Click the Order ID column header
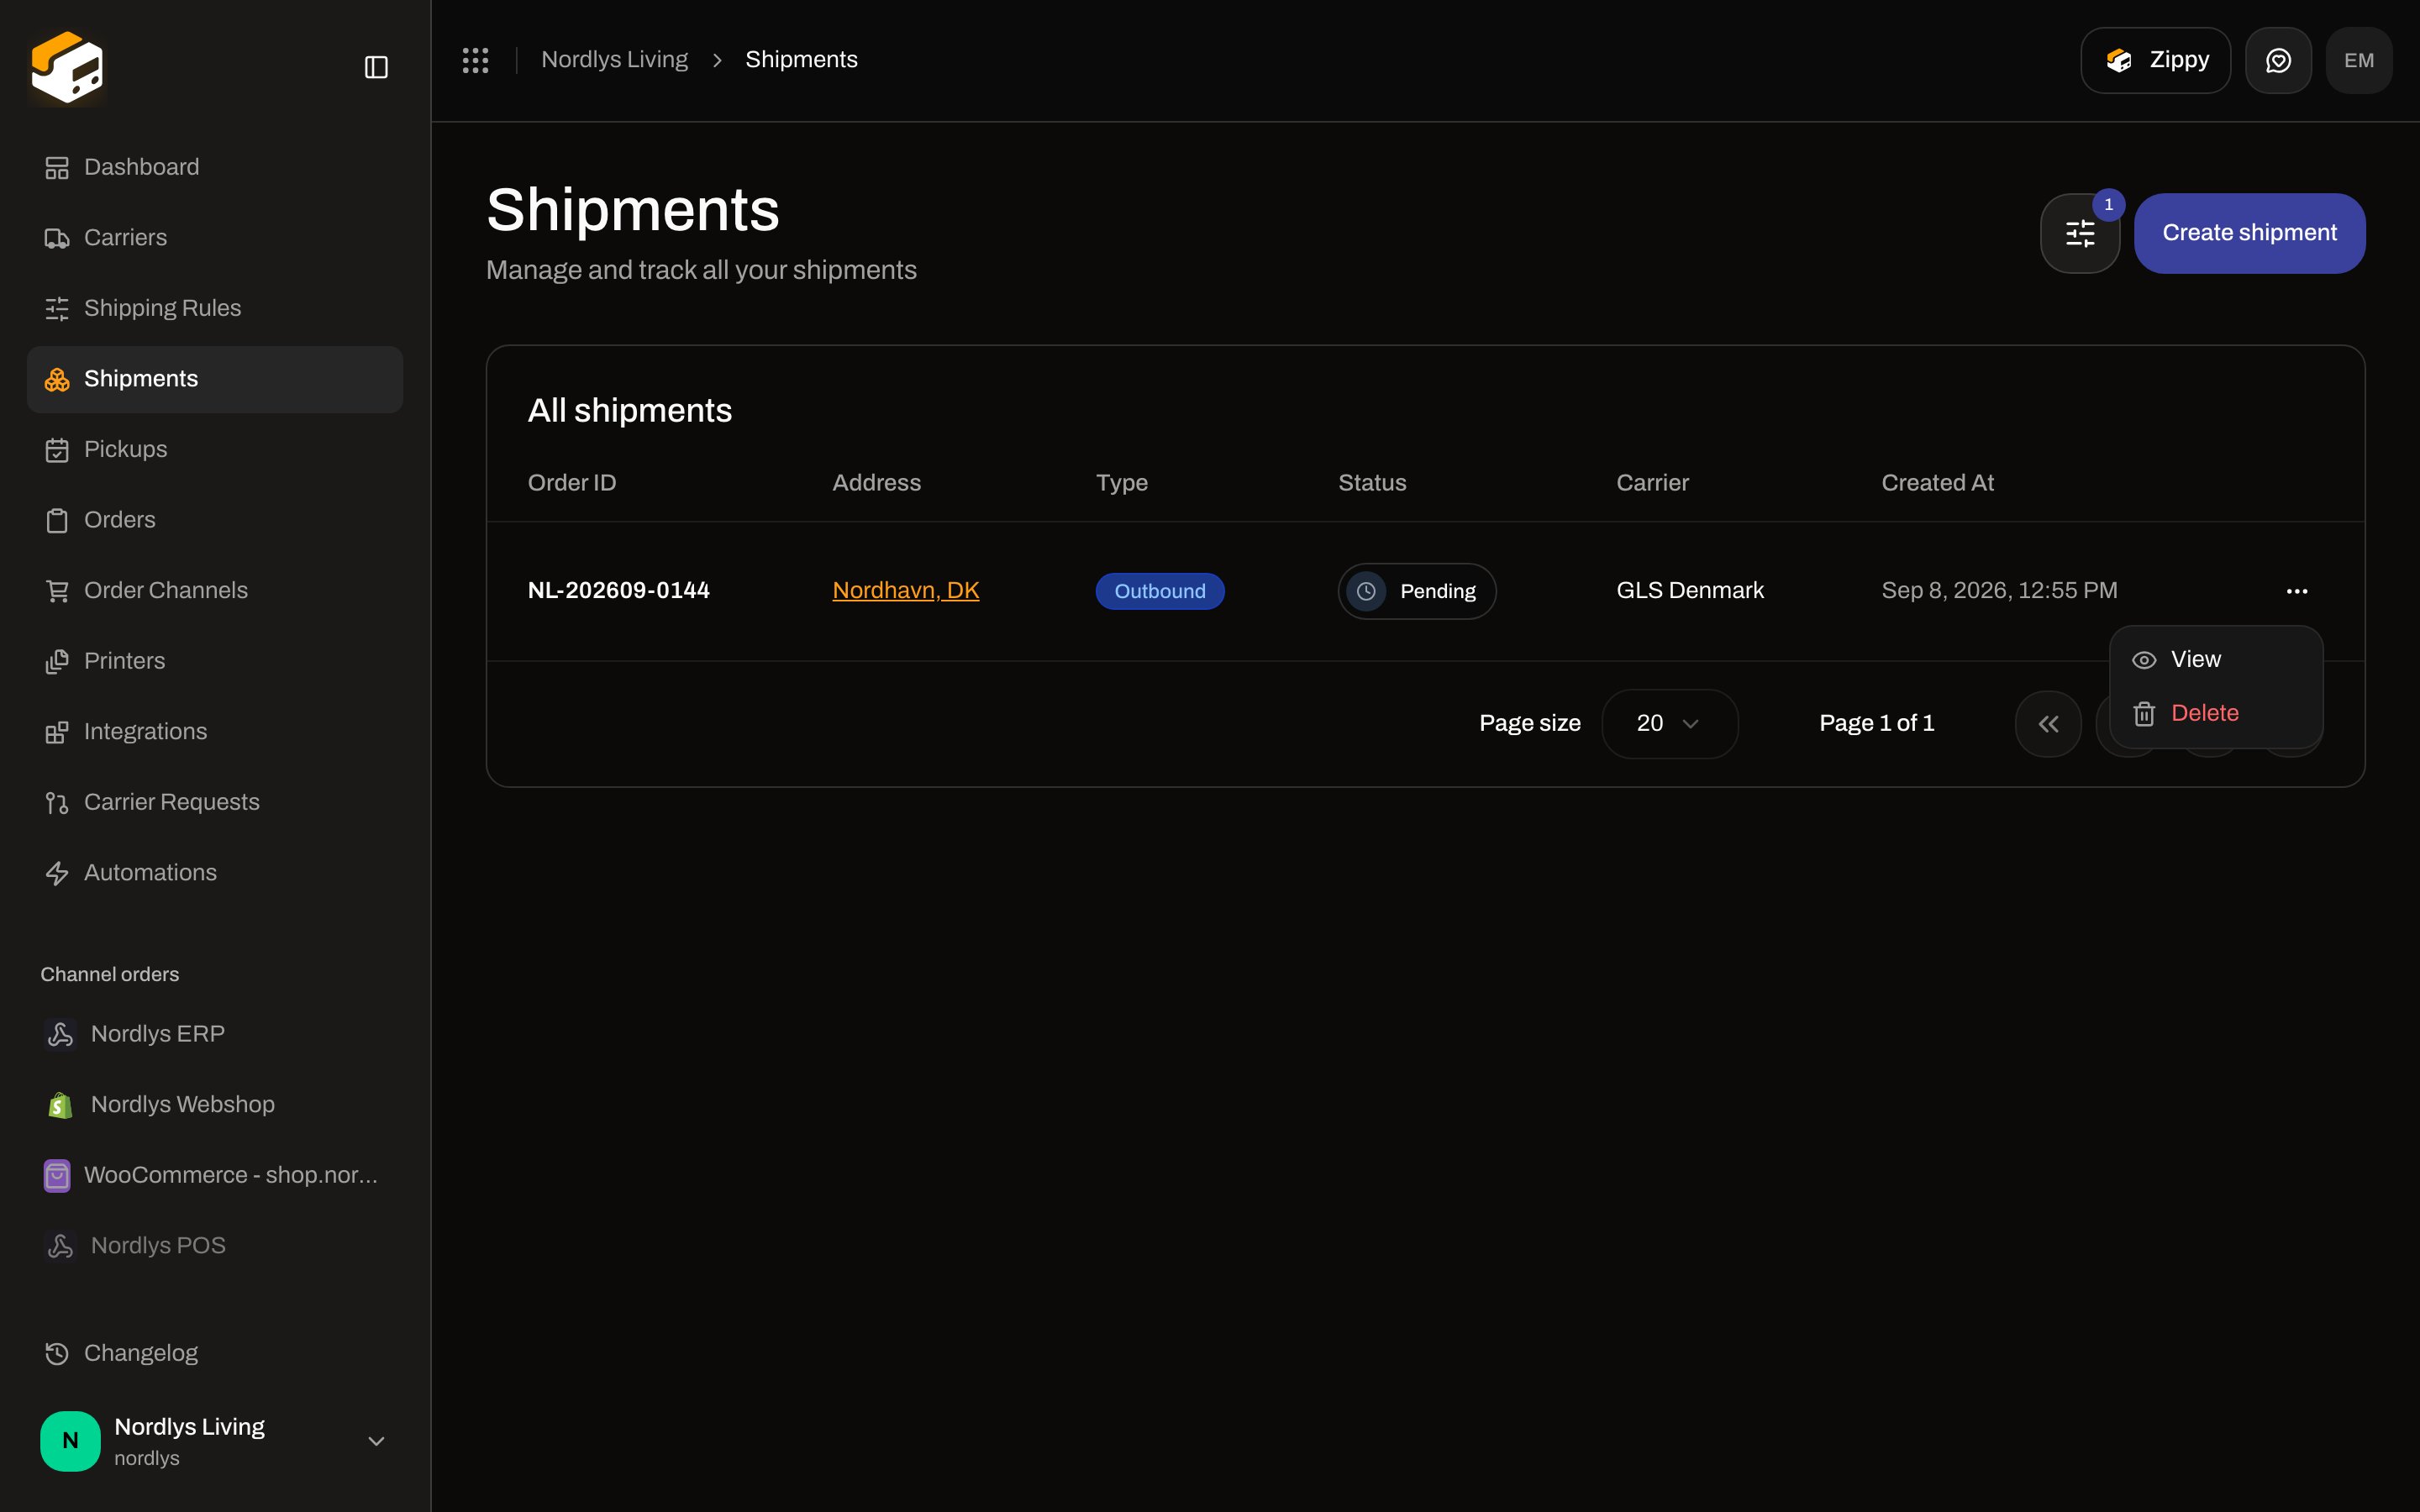The height and width of the screenshot is (1512, 2420). tap(572, 483)
